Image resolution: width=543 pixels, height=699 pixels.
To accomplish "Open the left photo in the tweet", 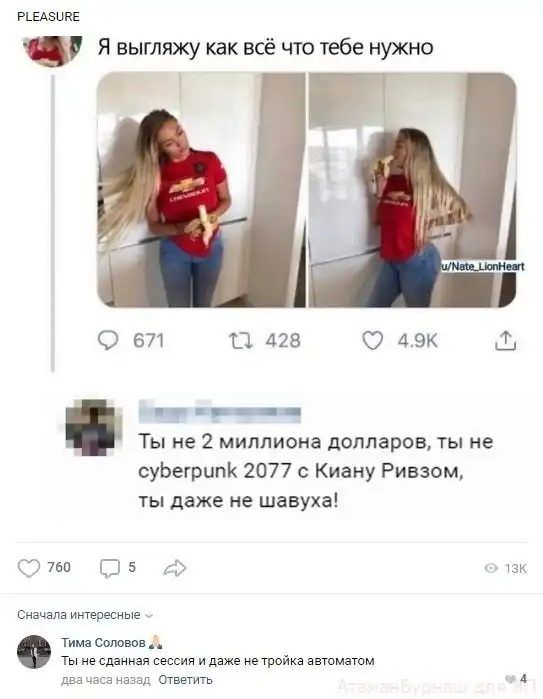I will [201, 190].
